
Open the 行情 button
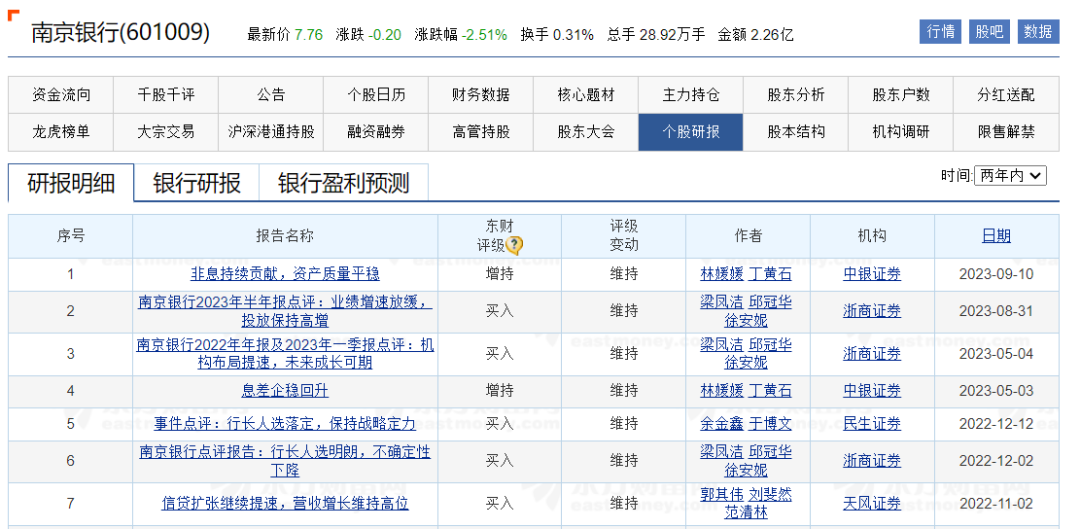click(940, 32)
